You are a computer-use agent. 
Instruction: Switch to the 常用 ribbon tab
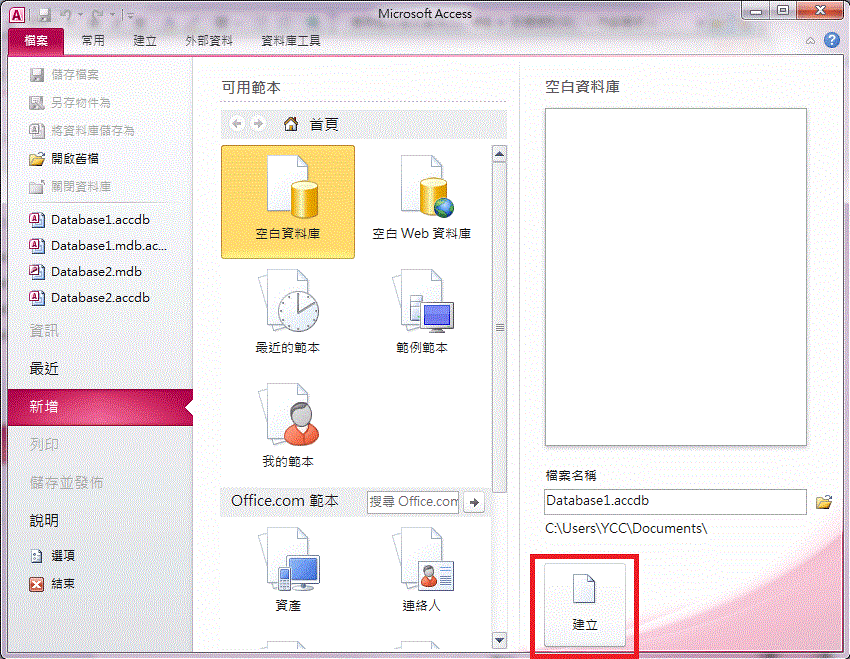93,41
